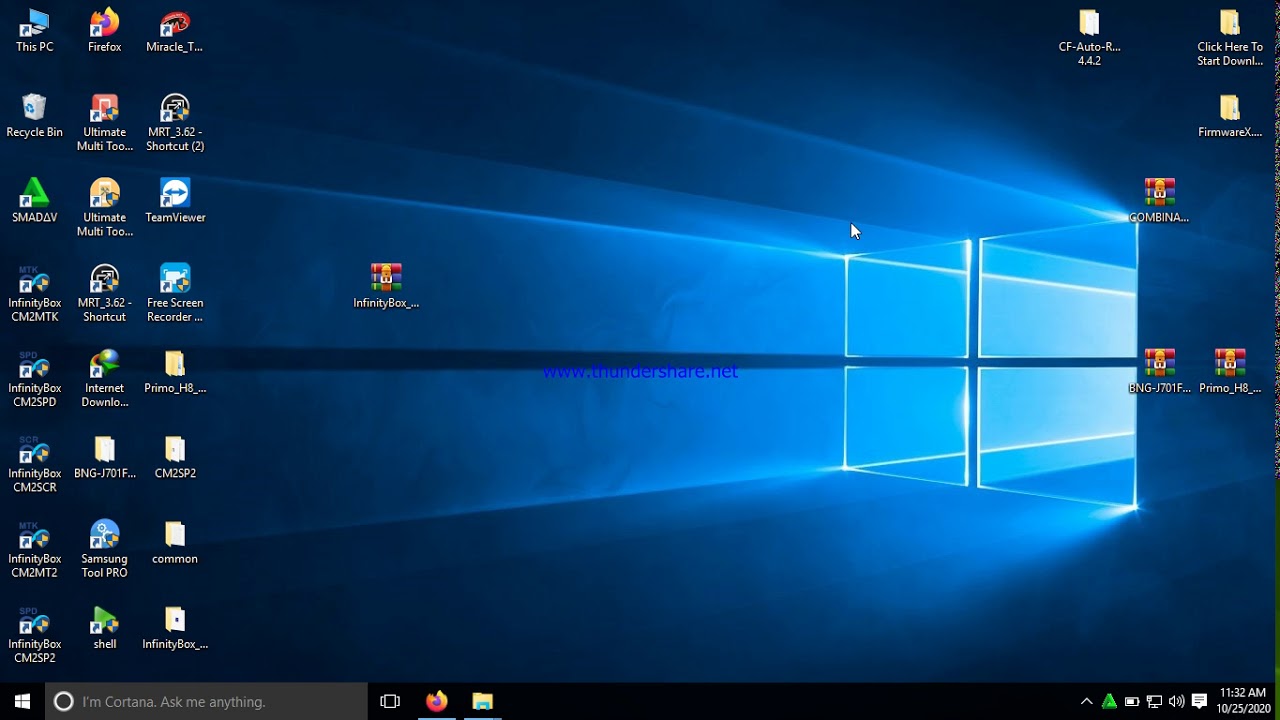Open the Action Center notifications
The image size is (1280, 720).
pos(1199,701)
